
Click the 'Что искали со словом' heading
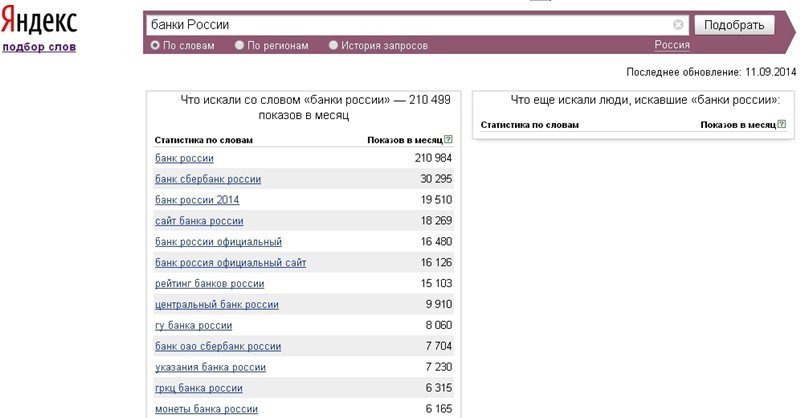(x=315, y=107)
